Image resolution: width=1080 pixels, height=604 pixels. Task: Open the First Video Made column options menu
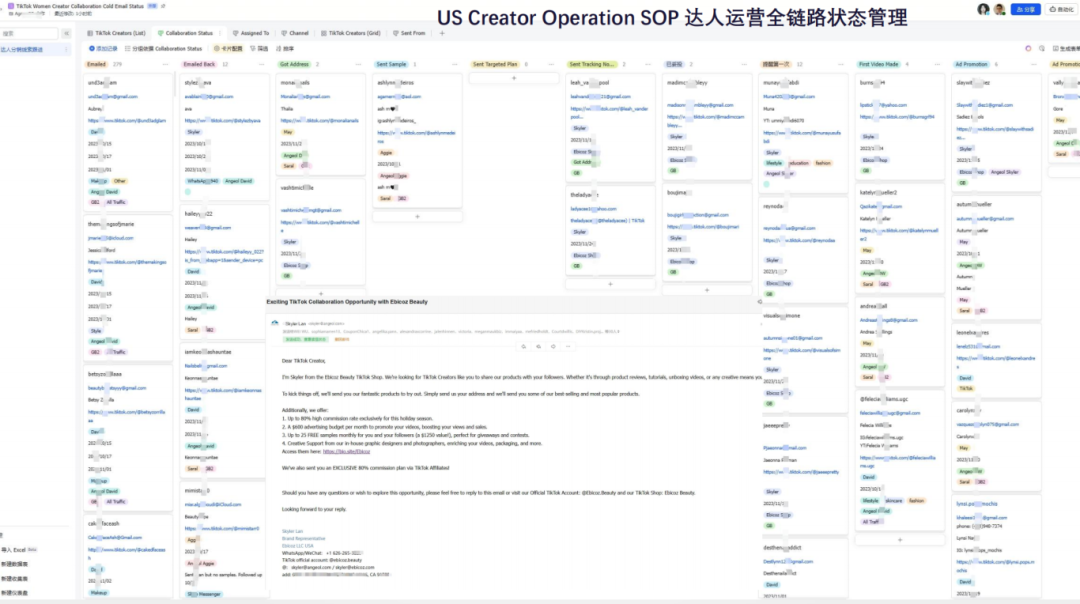937,64
